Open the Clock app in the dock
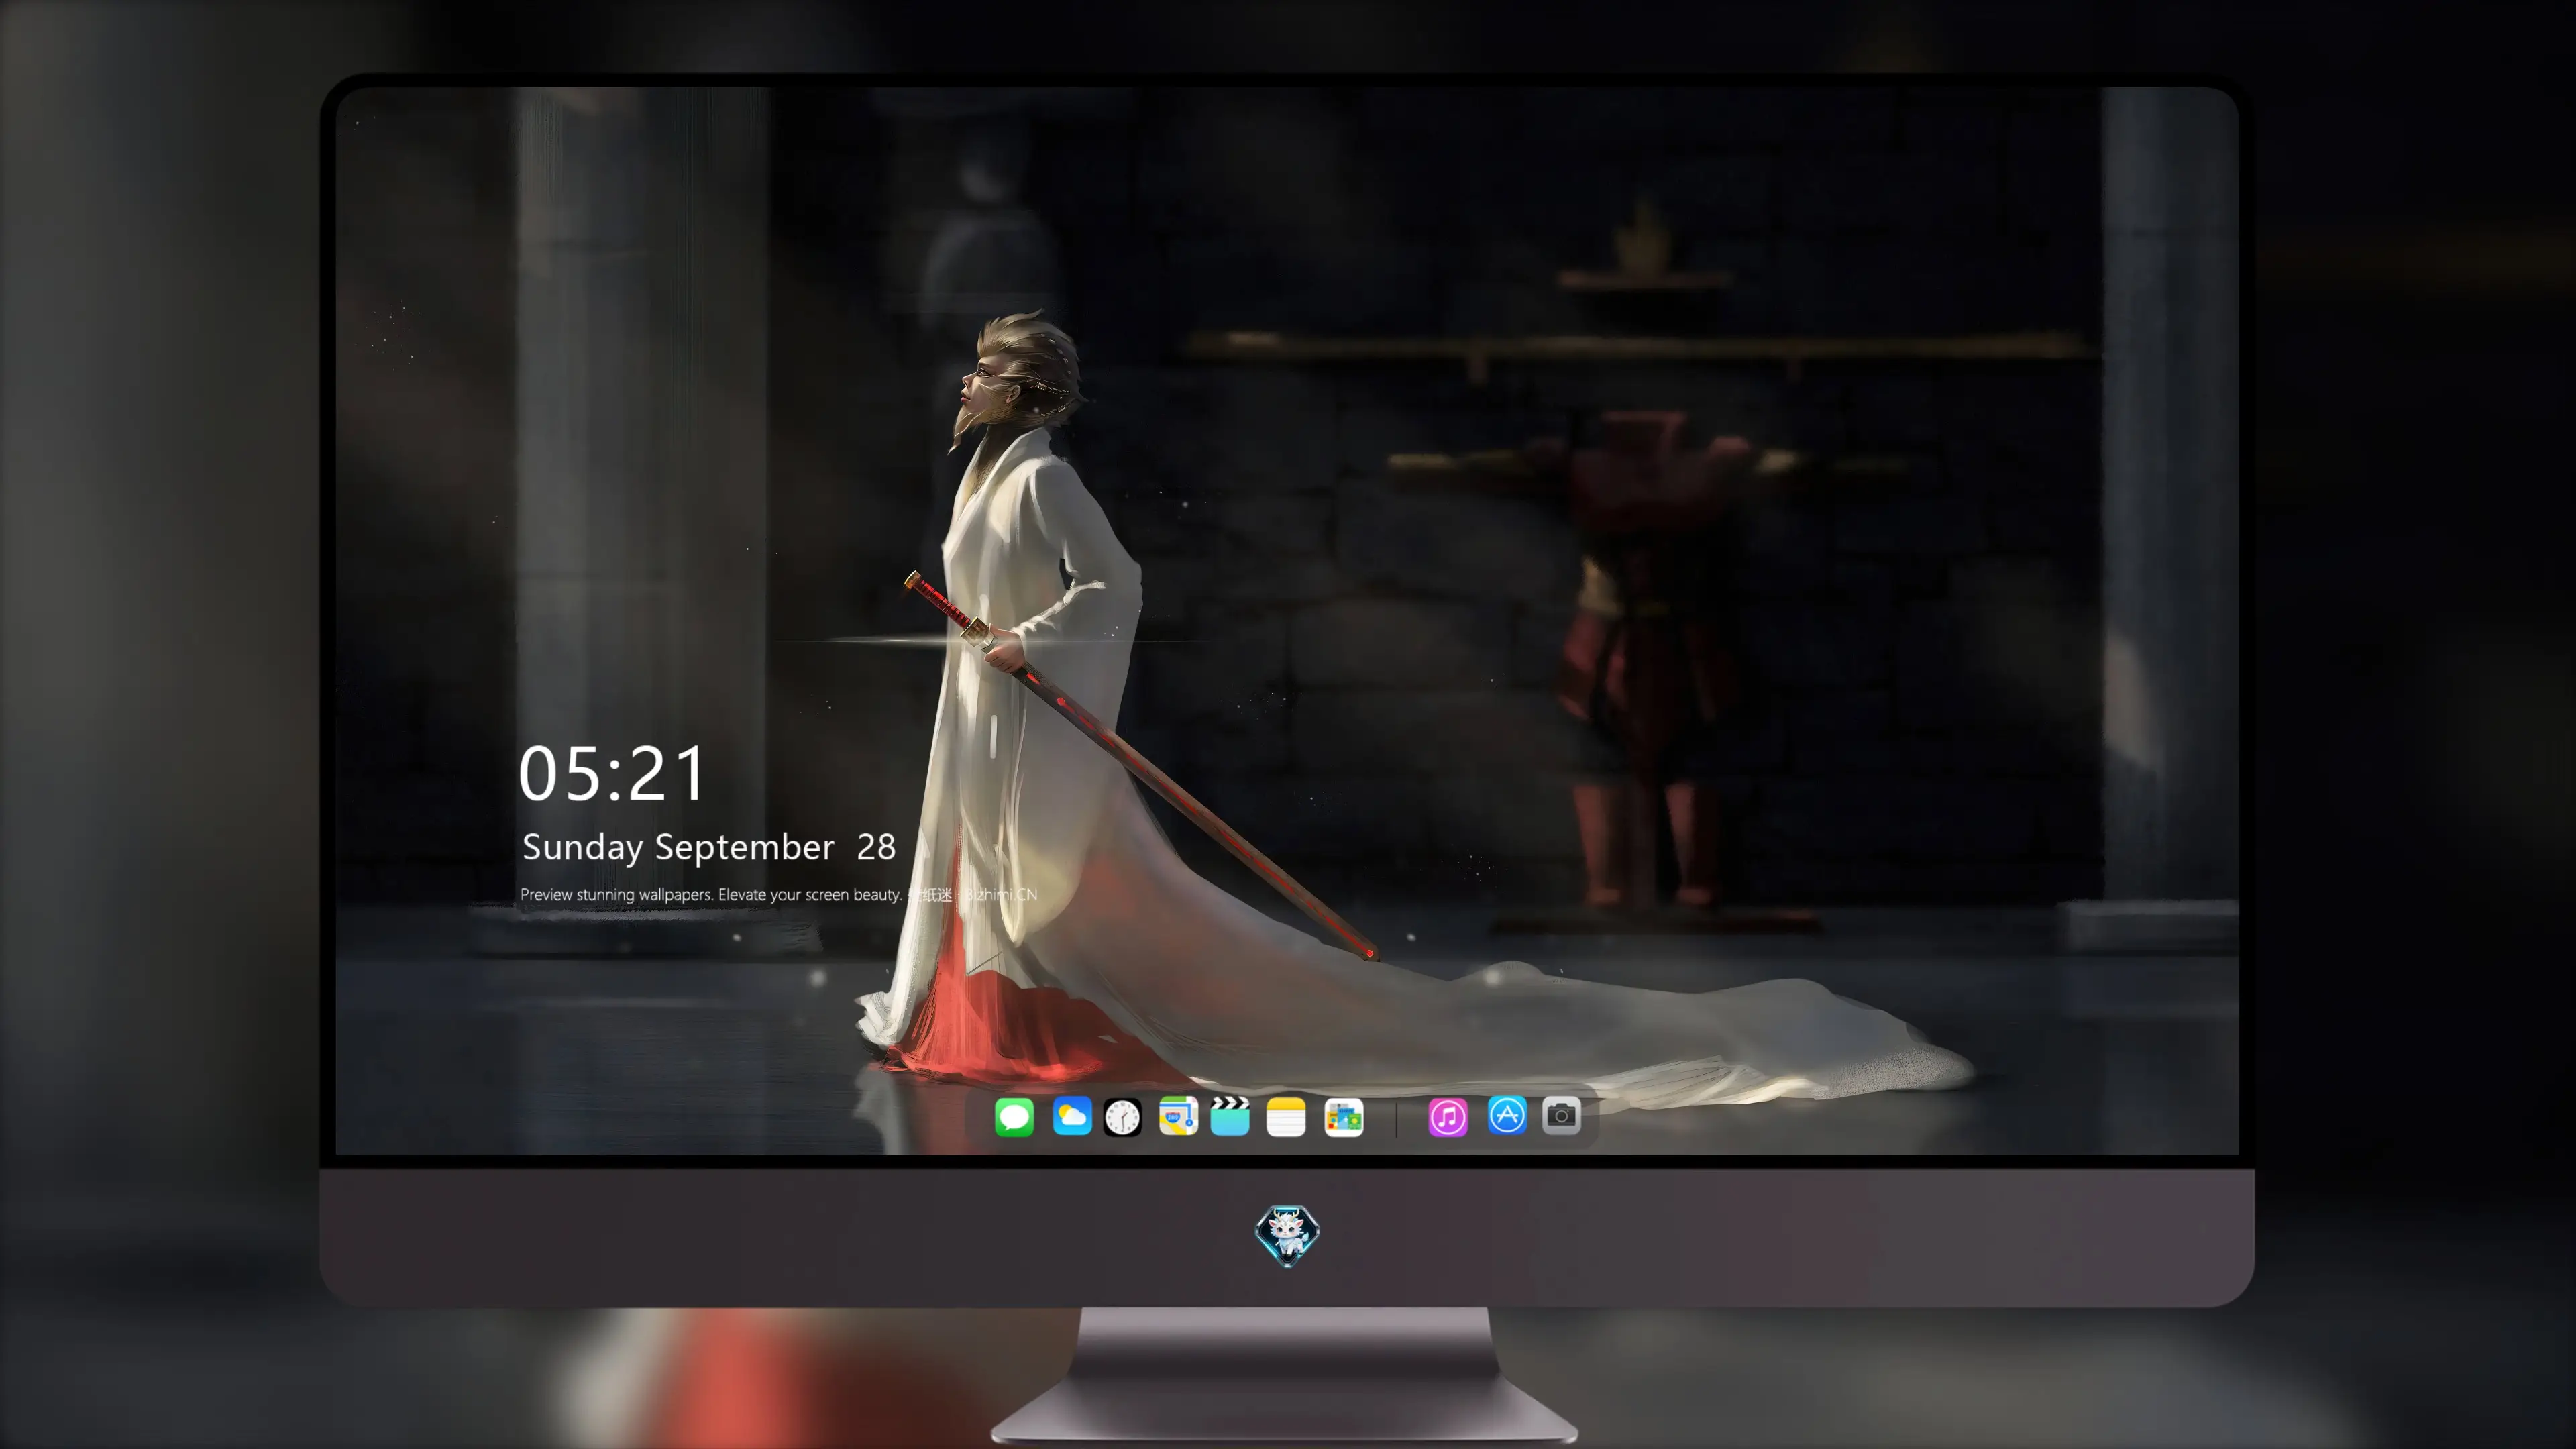 click(x=1122, y=1117)
